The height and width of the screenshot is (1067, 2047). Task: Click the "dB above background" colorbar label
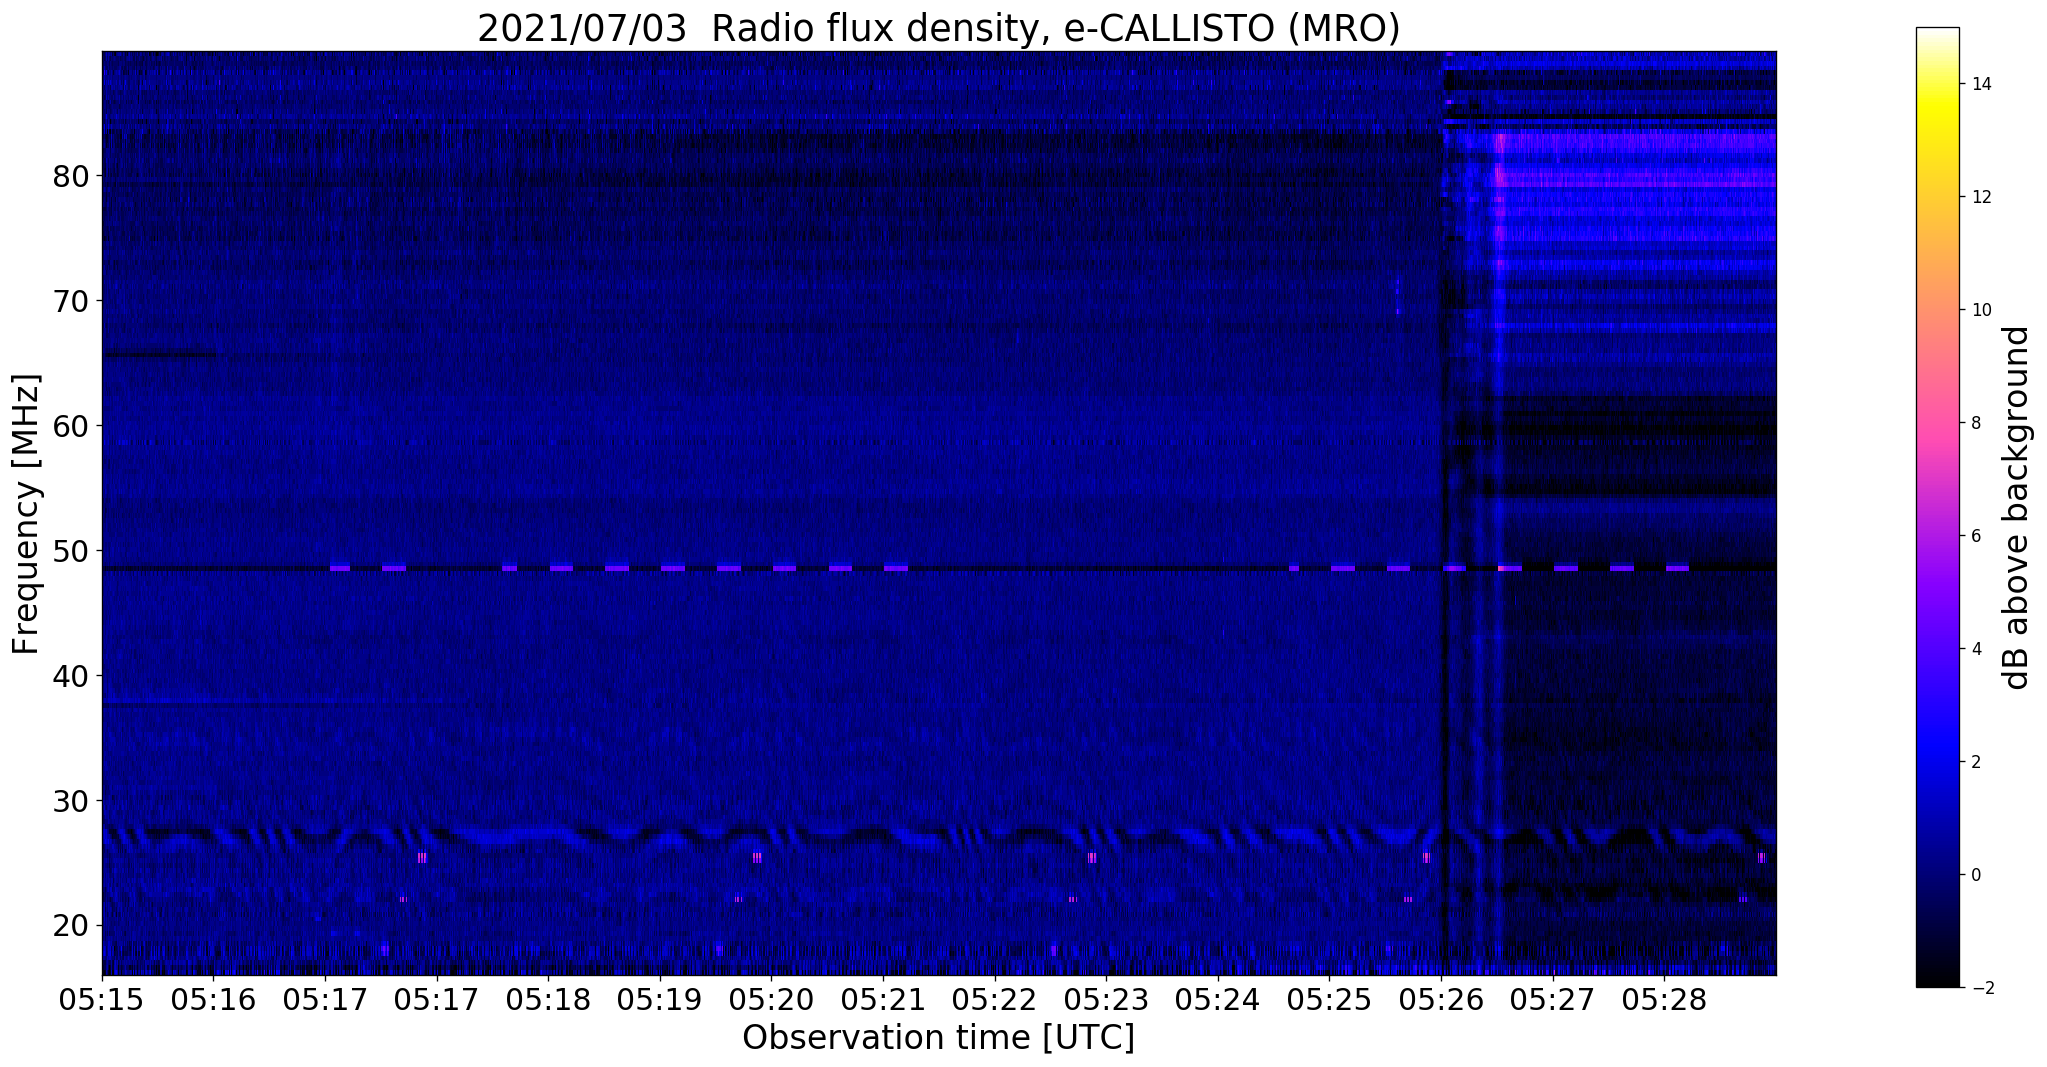click(x=2017, y=508)
